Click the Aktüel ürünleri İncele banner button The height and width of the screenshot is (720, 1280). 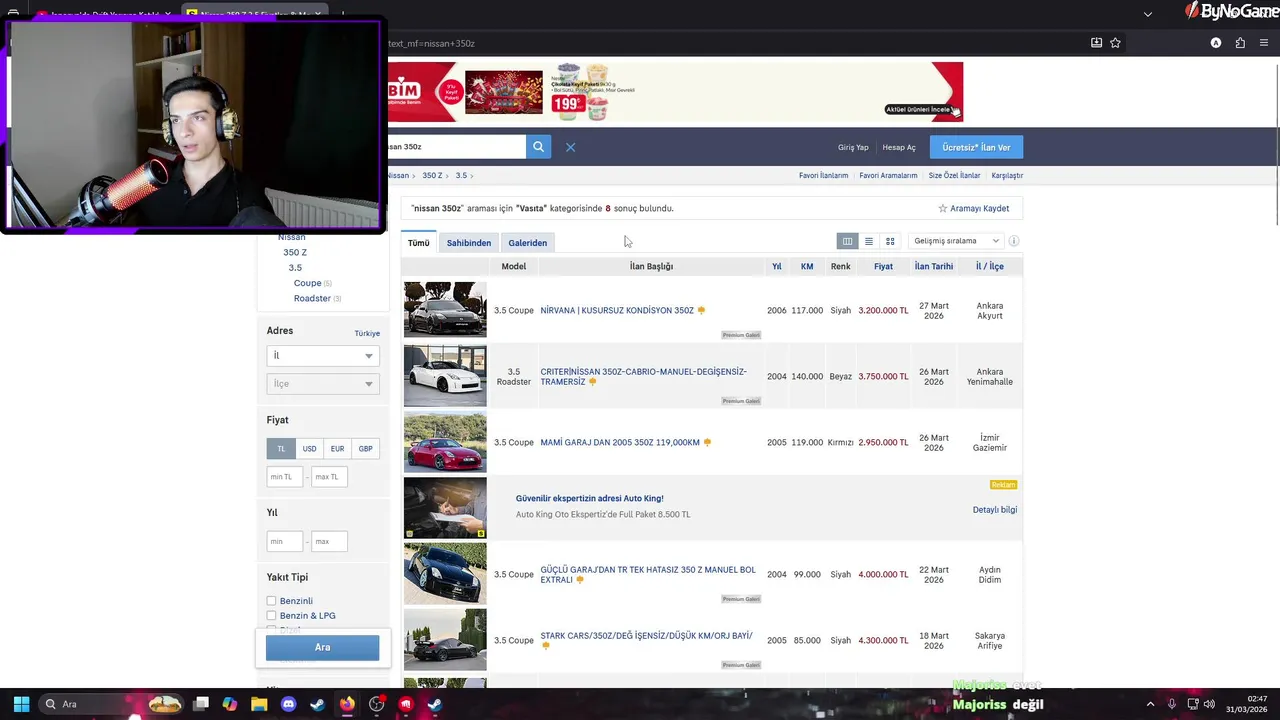point(919,109)
